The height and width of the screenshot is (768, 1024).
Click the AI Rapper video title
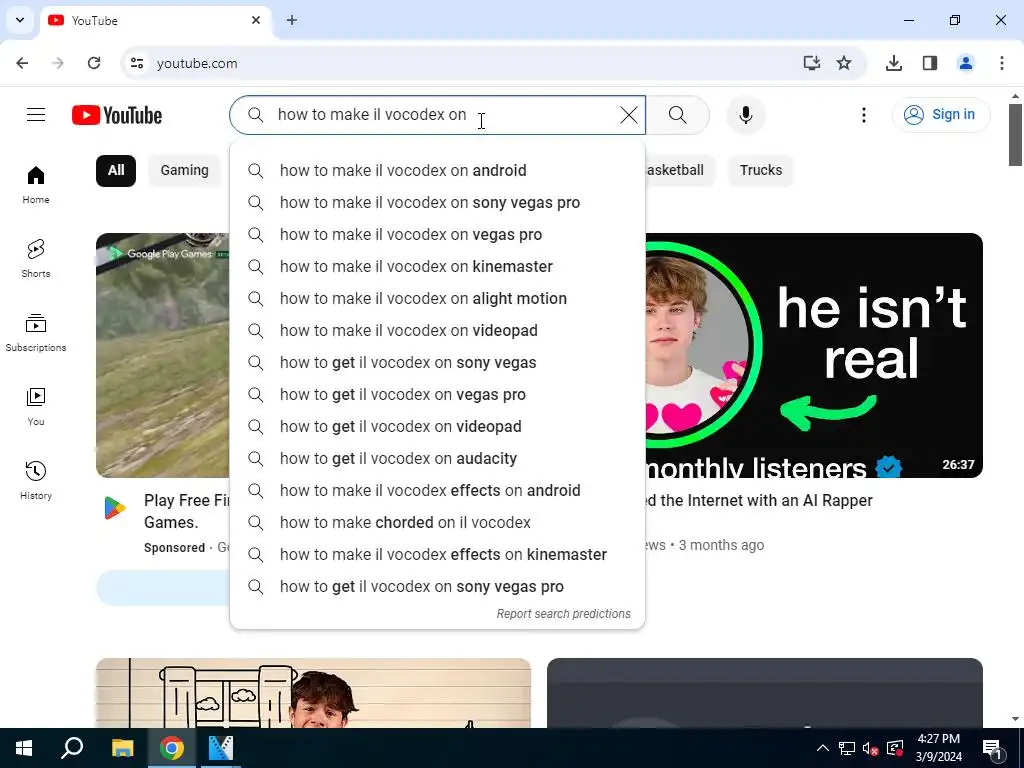759,501
